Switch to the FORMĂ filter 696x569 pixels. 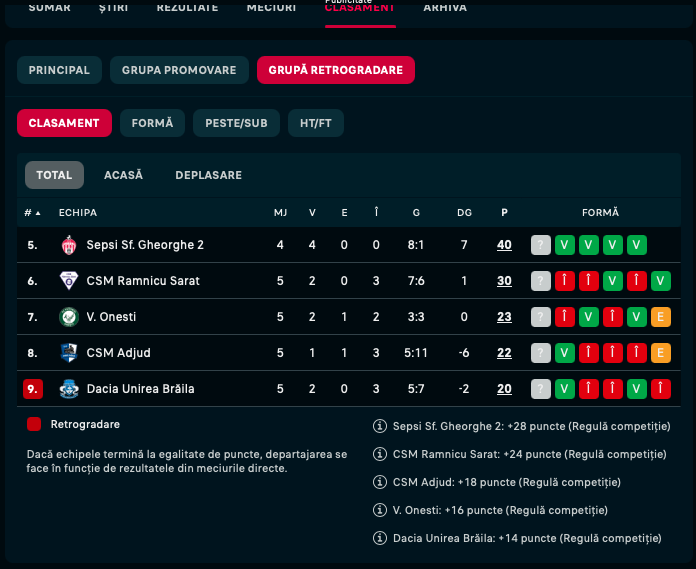pos(152,123)
